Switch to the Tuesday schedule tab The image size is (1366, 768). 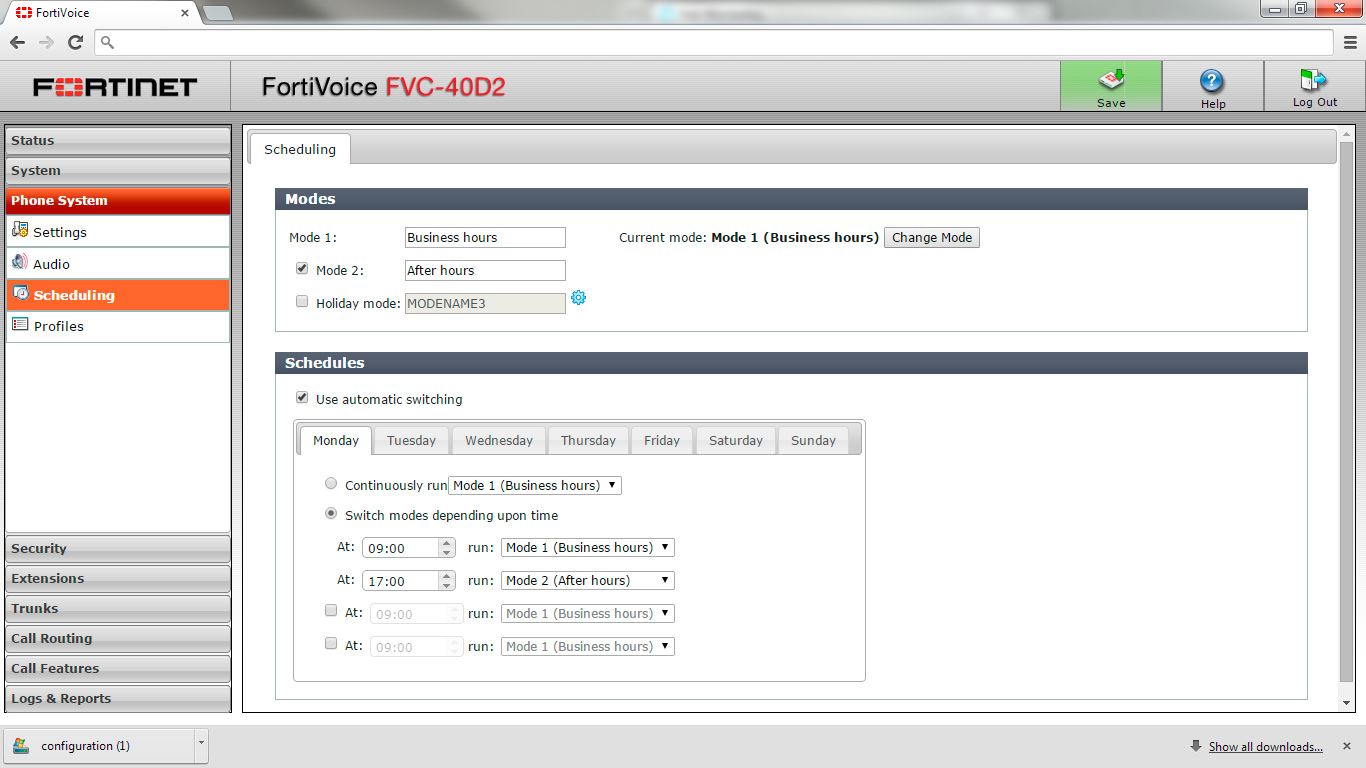(411, 440)
